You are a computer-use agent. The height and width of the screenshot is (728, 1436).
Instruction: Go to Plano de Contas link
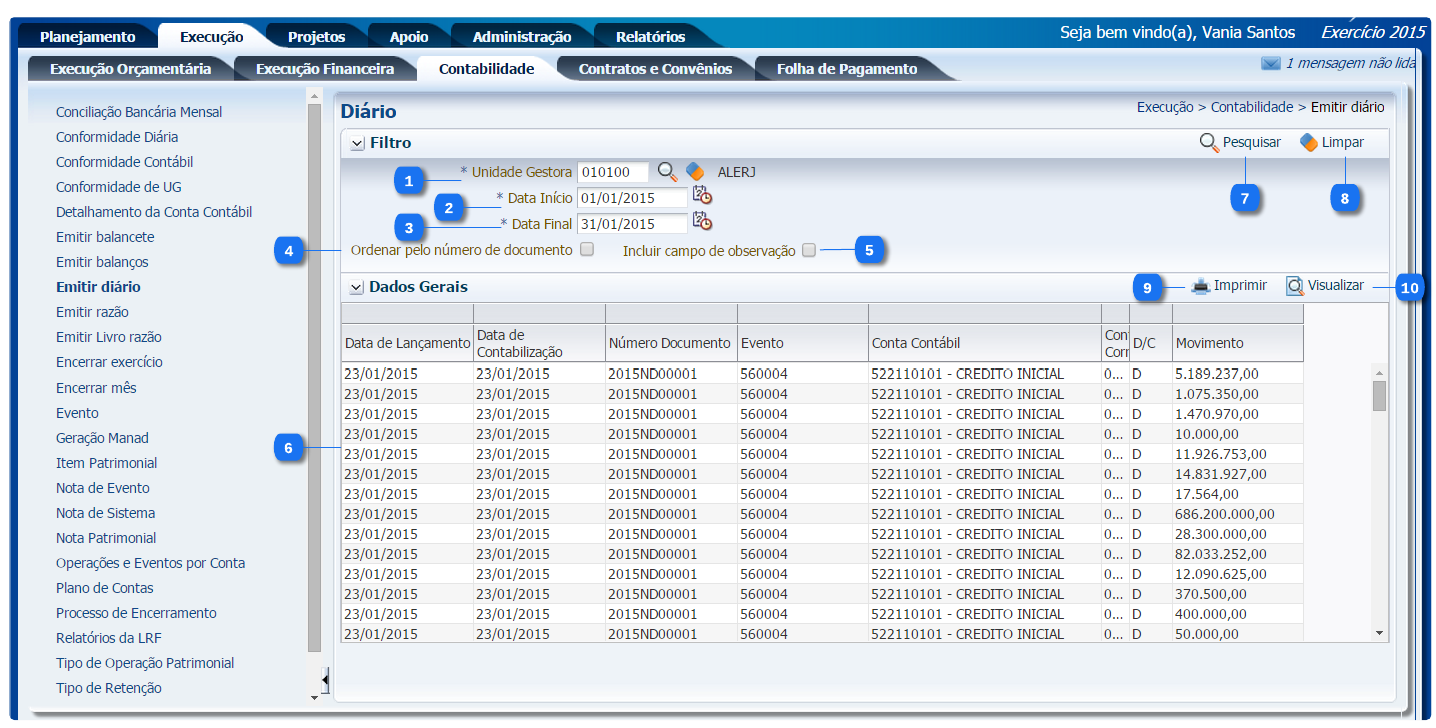105,588
